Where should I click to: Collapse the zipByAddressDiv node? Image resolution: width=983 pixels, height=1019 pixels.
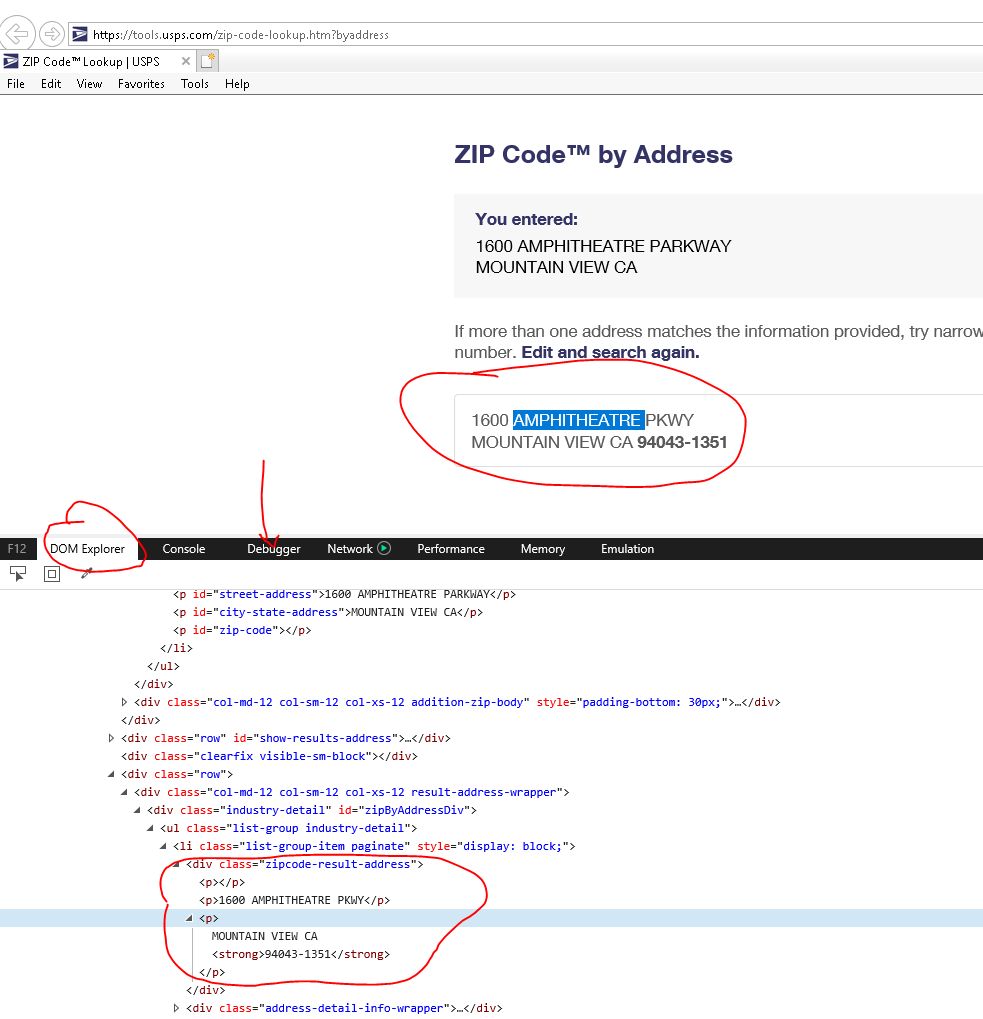coord(137,810)
